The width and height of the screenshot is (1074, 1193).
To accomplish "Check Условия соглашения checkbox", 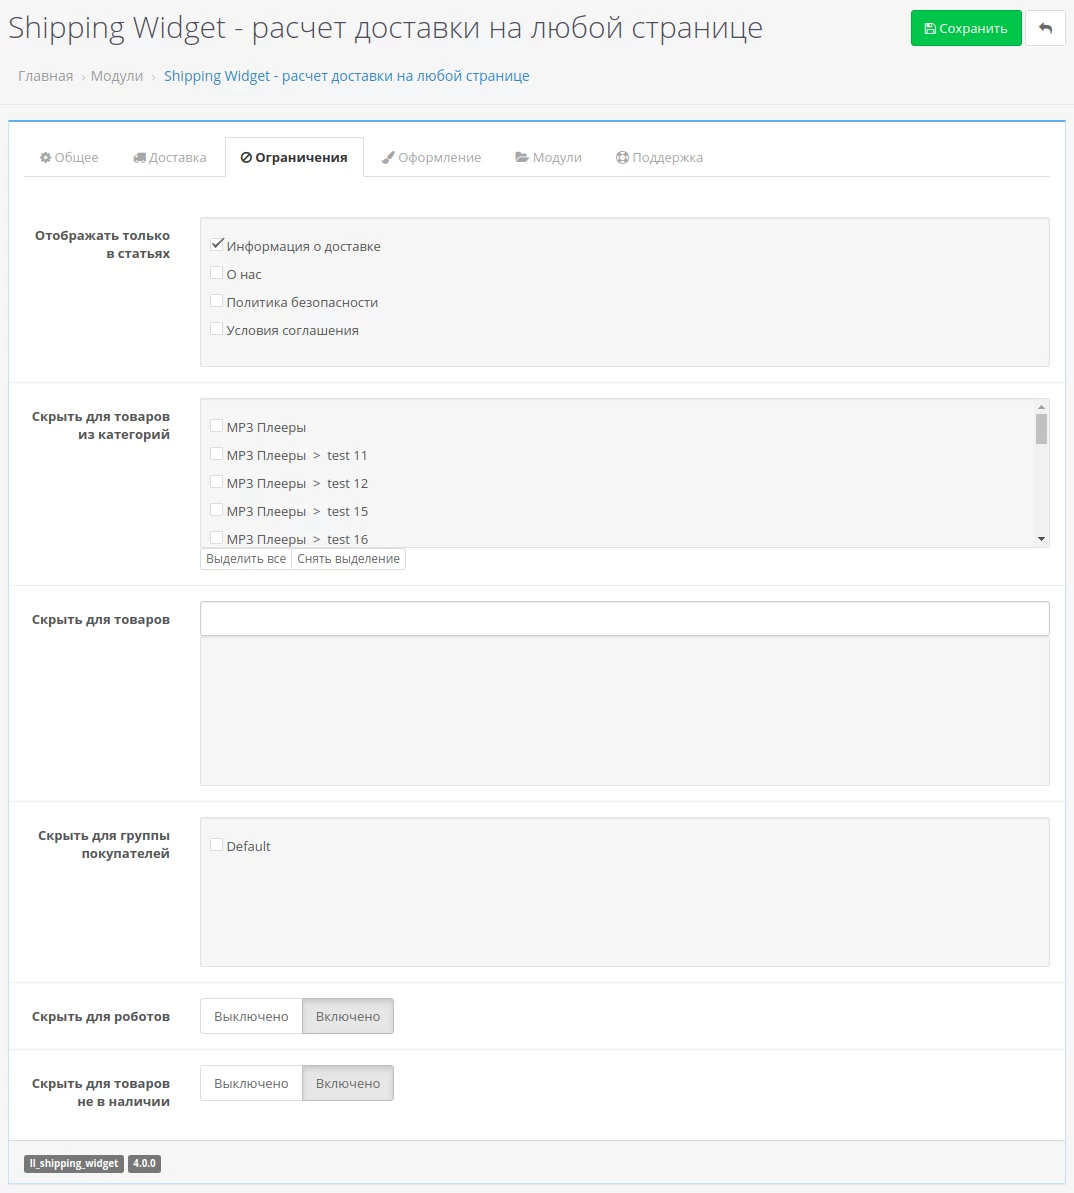I will click(x=217, y=329).
